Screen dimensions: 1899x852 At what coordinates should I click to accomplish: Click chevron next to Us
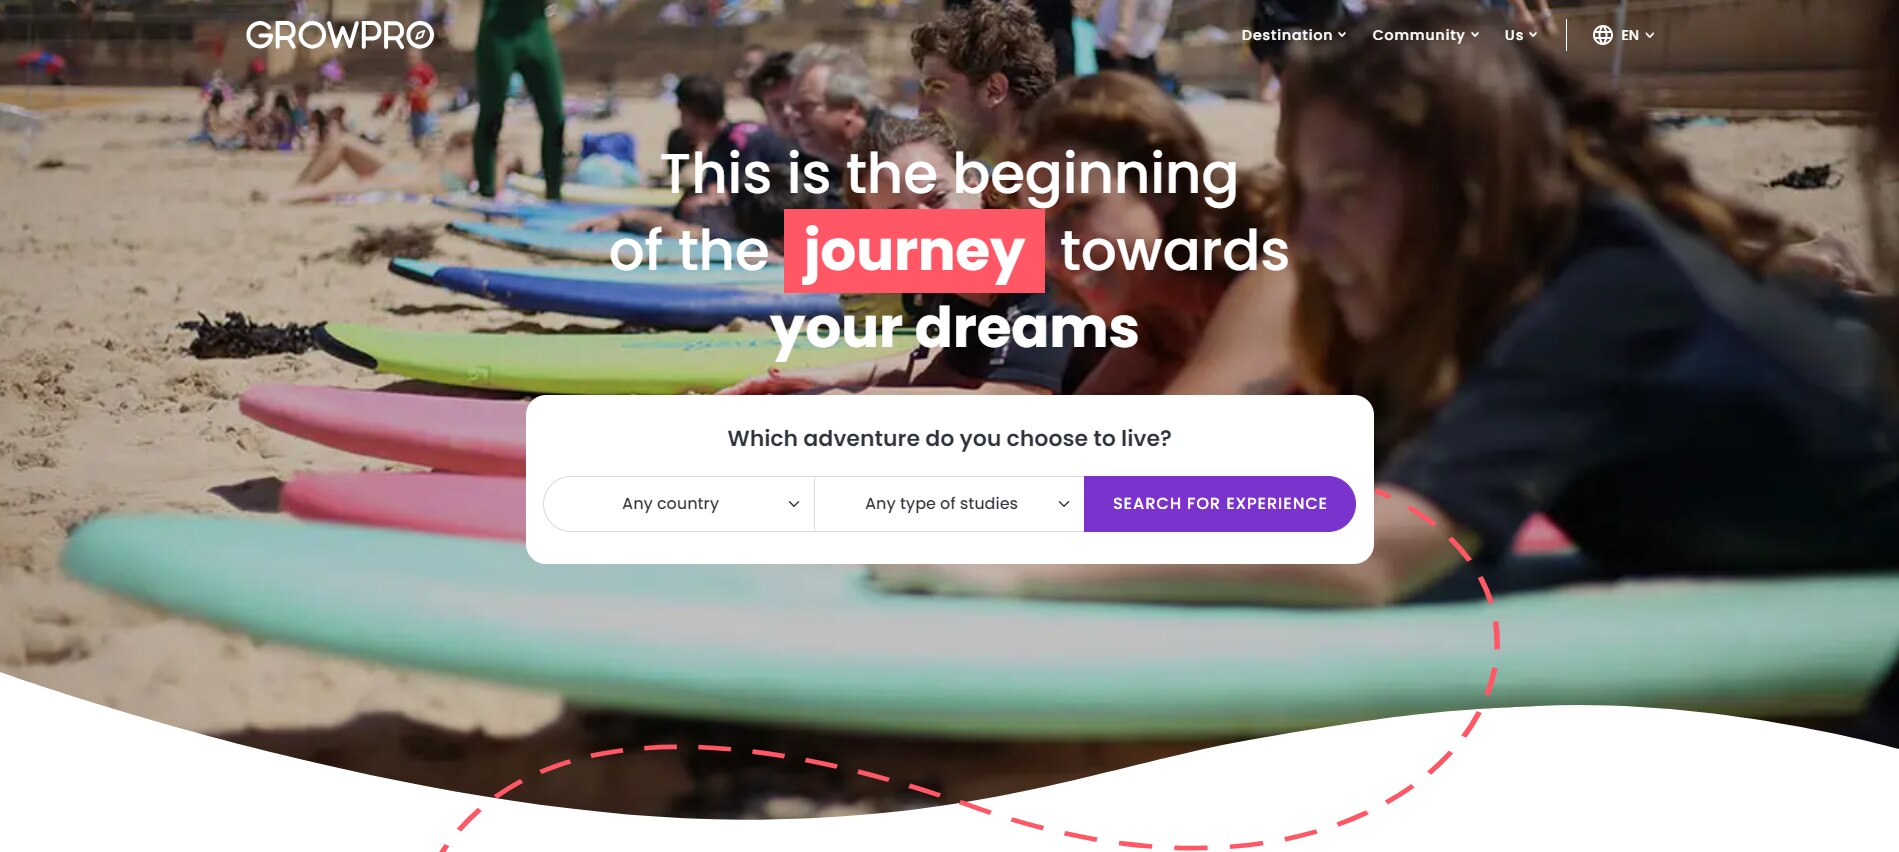1533,35
